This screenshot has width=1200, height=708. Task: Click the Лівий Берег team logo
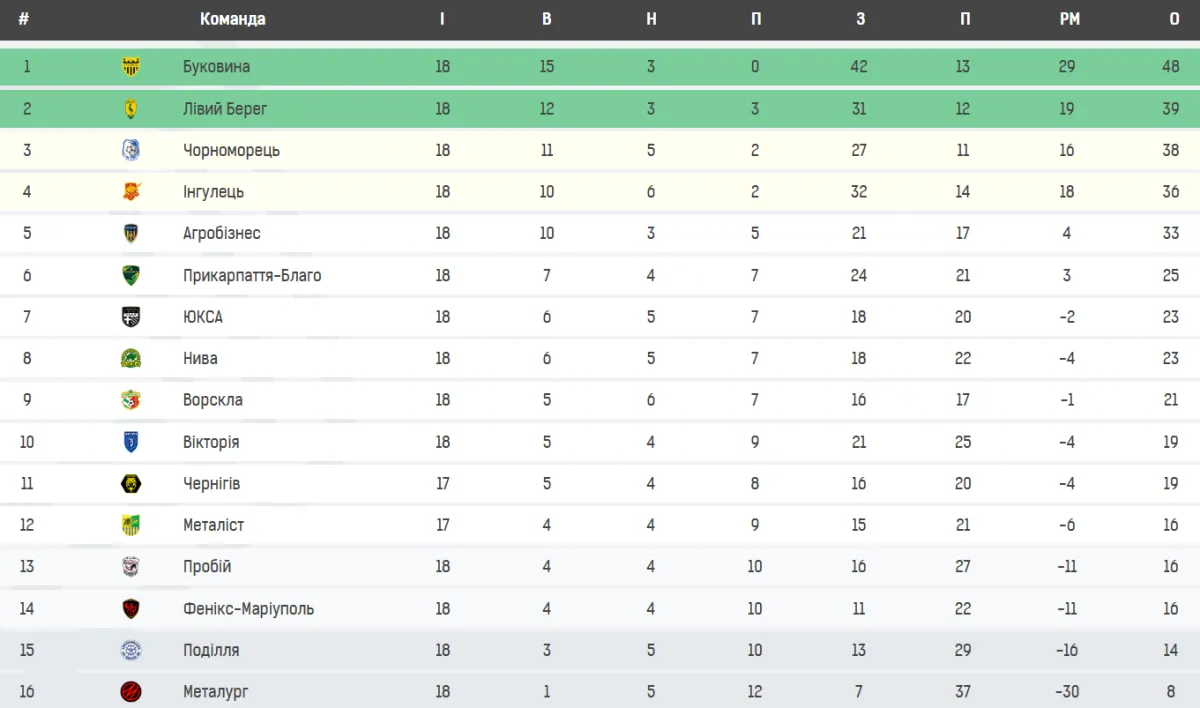131,109
